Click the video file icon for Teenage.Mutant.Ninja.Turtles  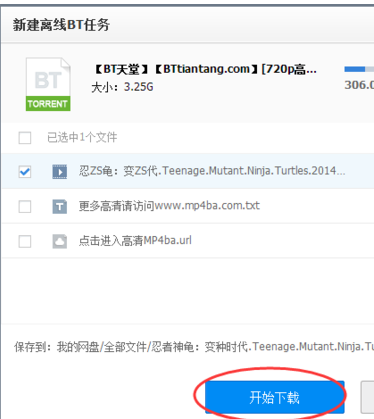coord(60,172)
